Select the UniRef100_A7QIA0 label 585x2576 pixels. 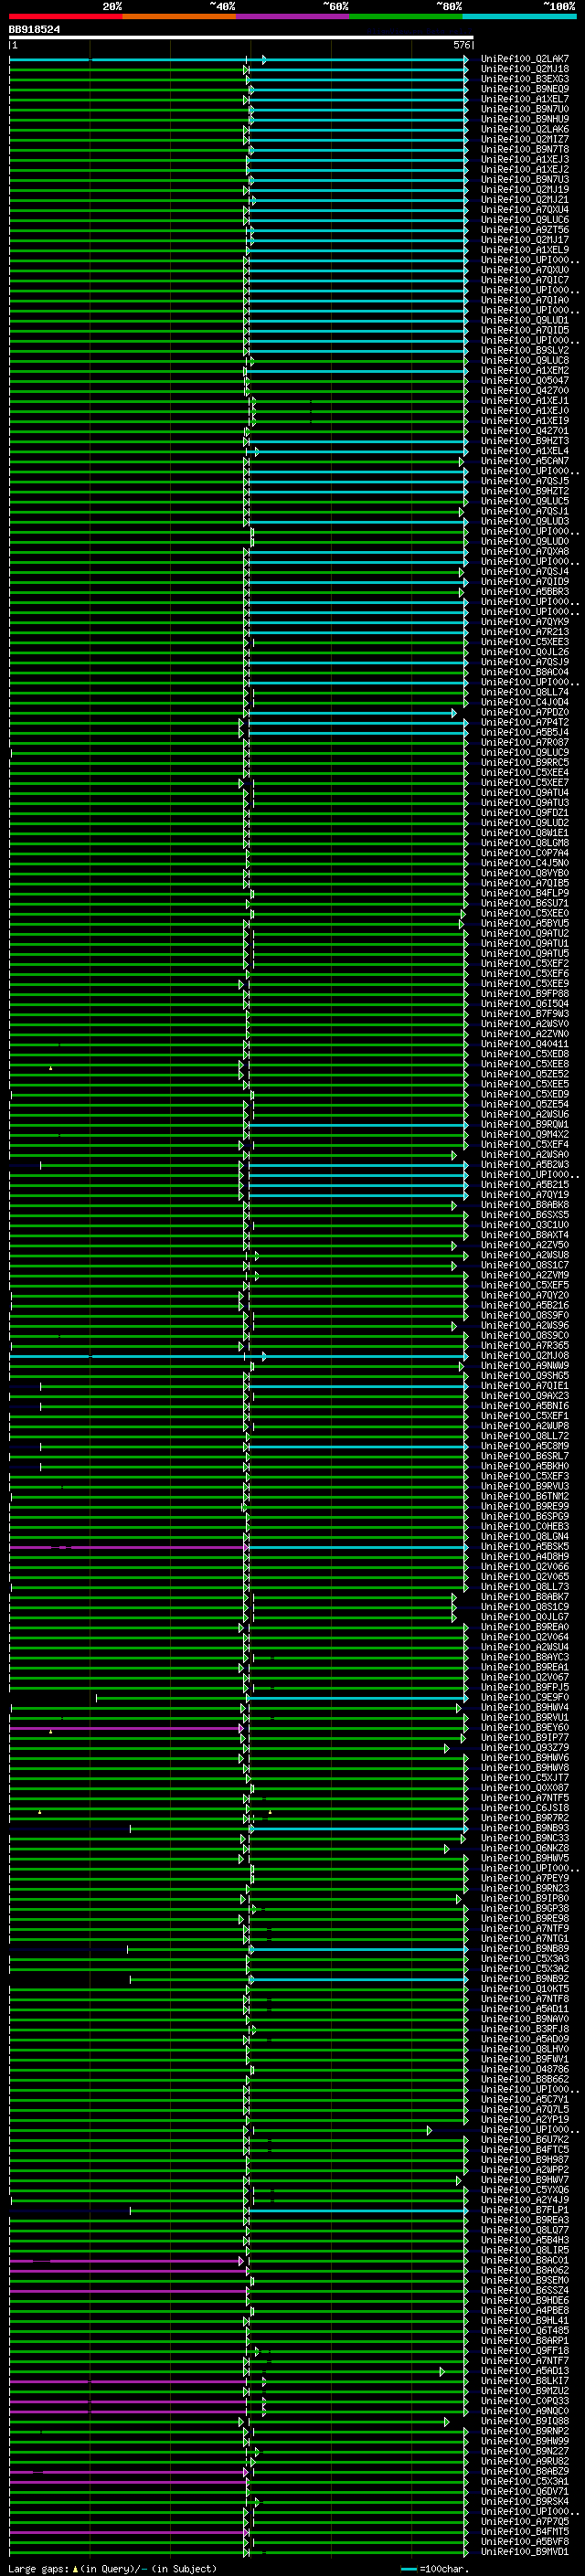coord(525,300)
